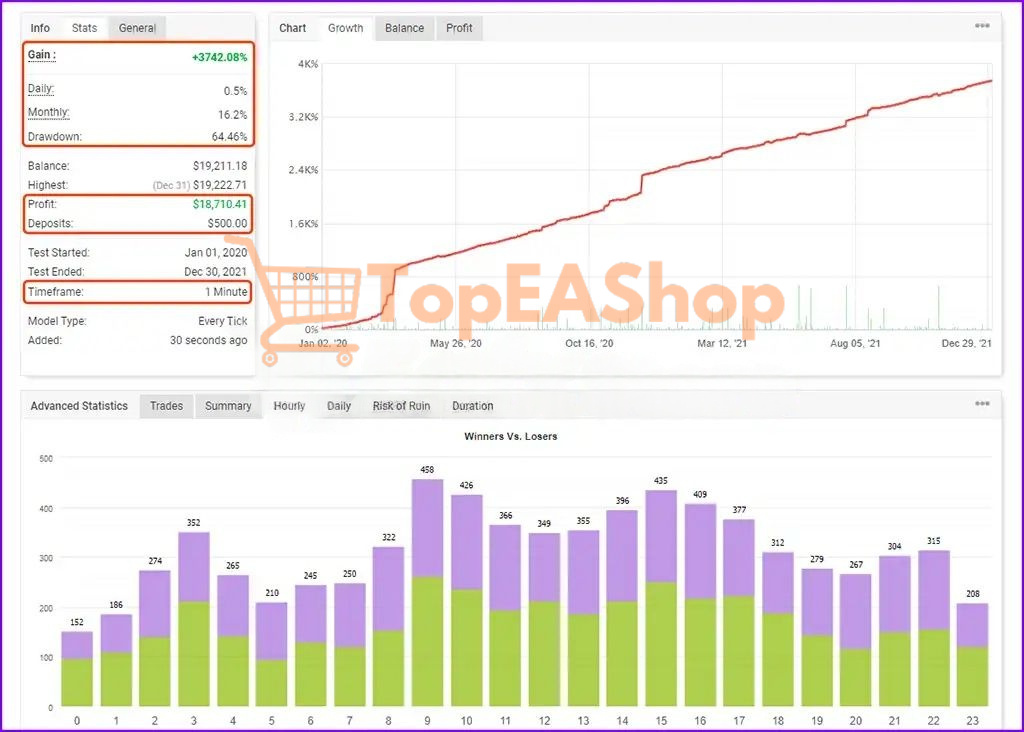The image size is (1024, 732).
Task: Click the Chart tab
Action: (x=293, y=28)
